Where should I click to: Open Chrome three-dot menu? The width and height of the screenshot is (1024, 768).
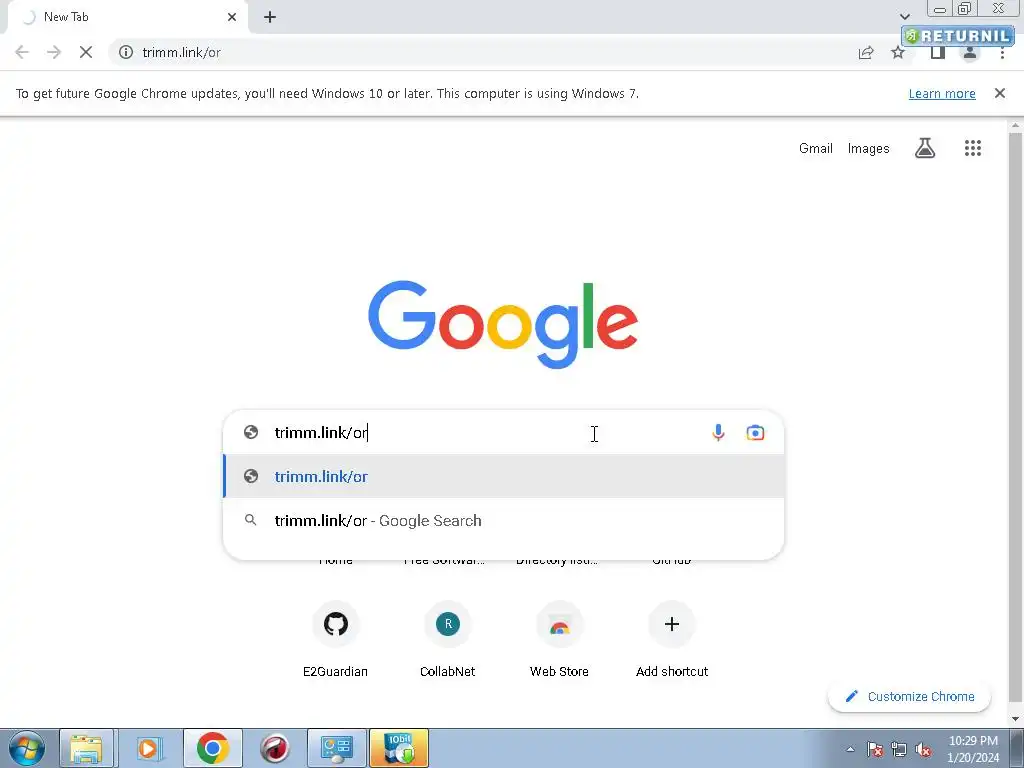tap(1002, 52)
